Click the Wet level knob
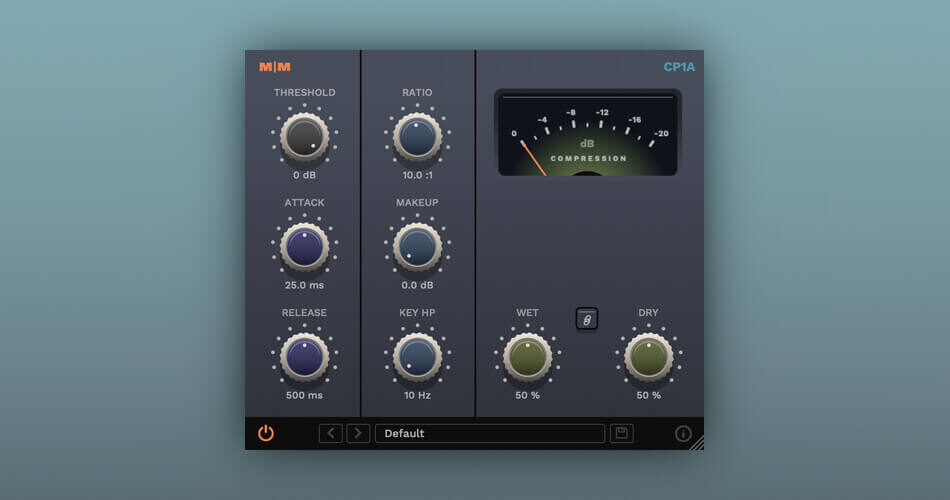This screenshot has width=950, height=500. point(528,357)
